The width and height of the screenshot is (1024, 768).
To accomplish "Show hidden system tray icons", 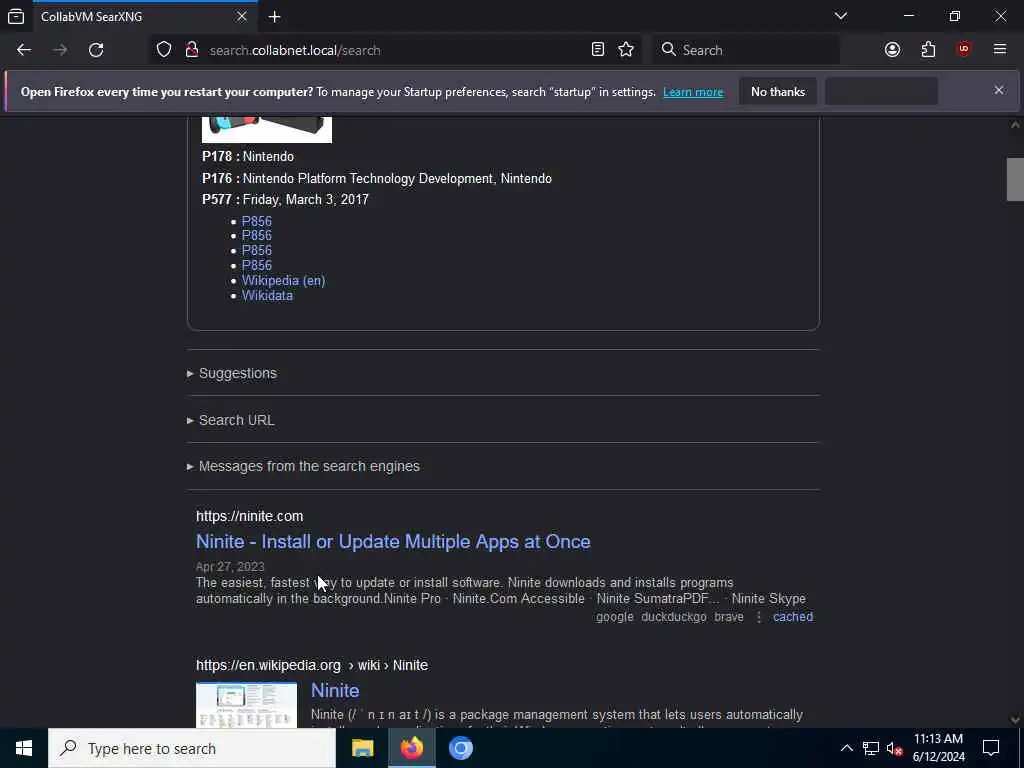I will click(846, 748).
